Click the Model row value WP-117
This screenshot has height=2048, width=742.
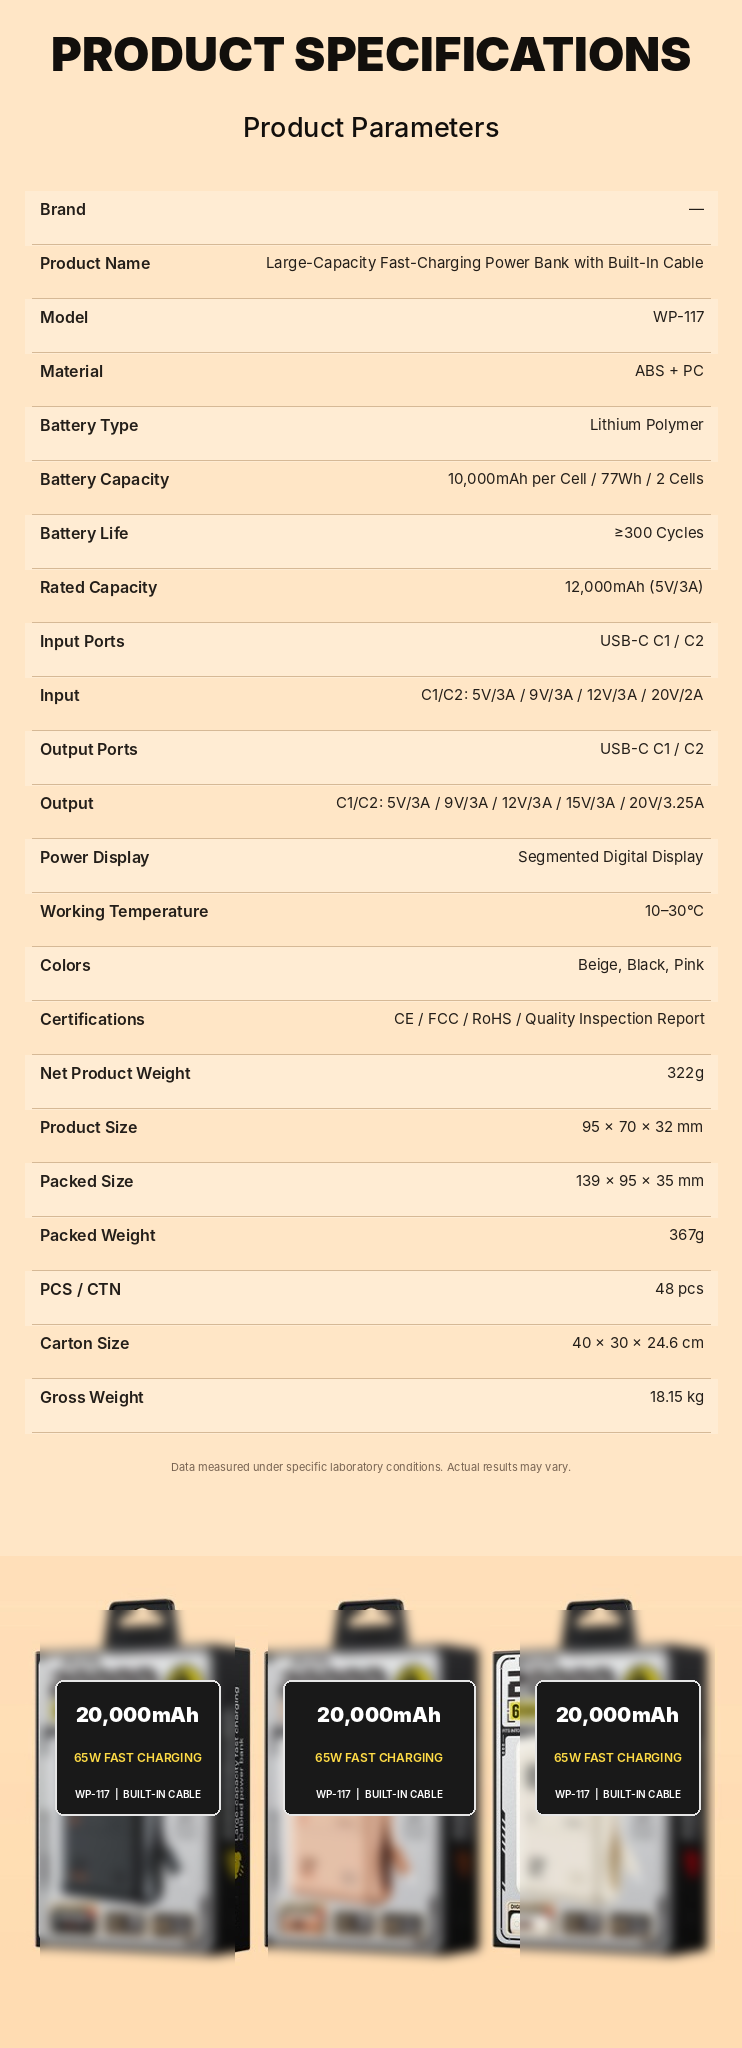[x=678, y=317]
